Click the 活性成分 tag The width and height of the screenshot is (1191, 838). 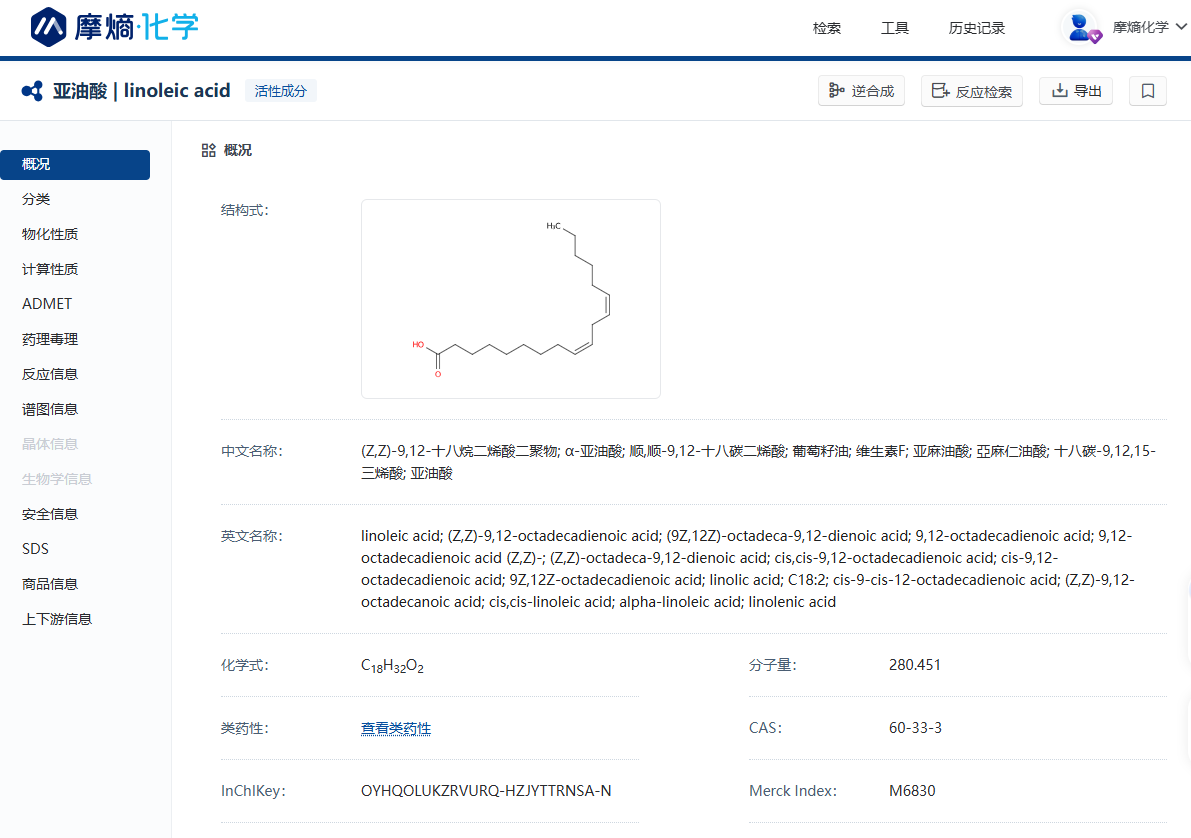pyautogui.click(x=280, y=91)
